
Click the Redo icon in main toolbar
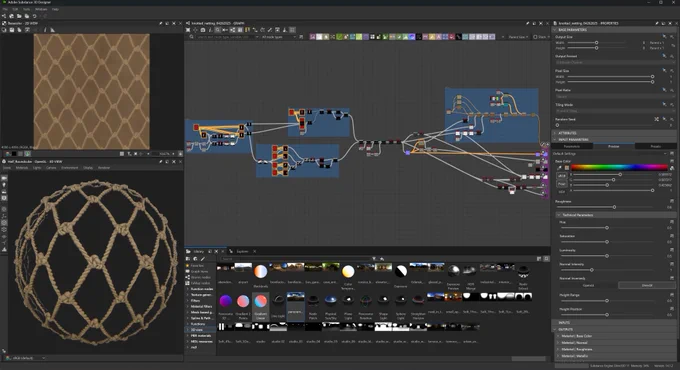point(44,16)
